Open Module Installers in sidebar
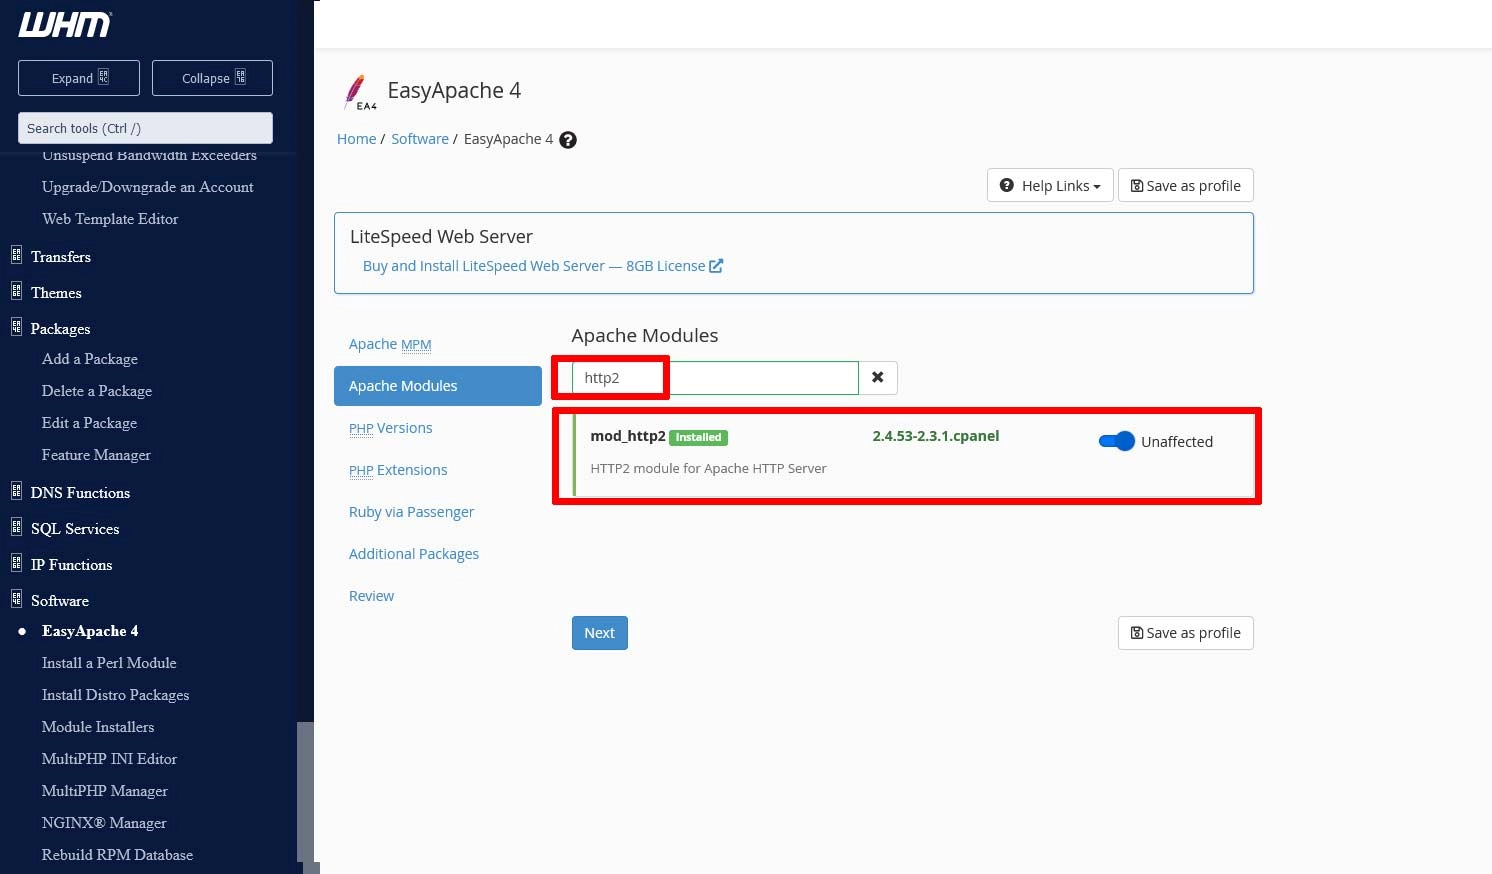Viewport: 1492px width, 874px height. tap(98, 727)
